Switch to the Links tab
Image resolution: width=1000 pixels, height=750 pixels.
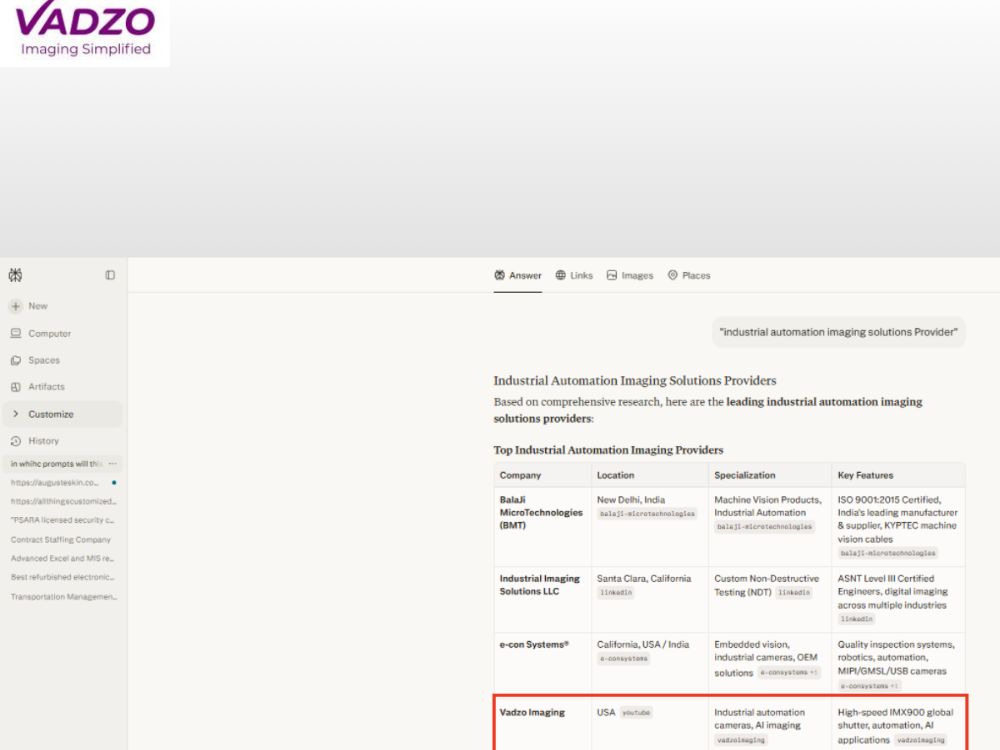click(x=574, y=276)
